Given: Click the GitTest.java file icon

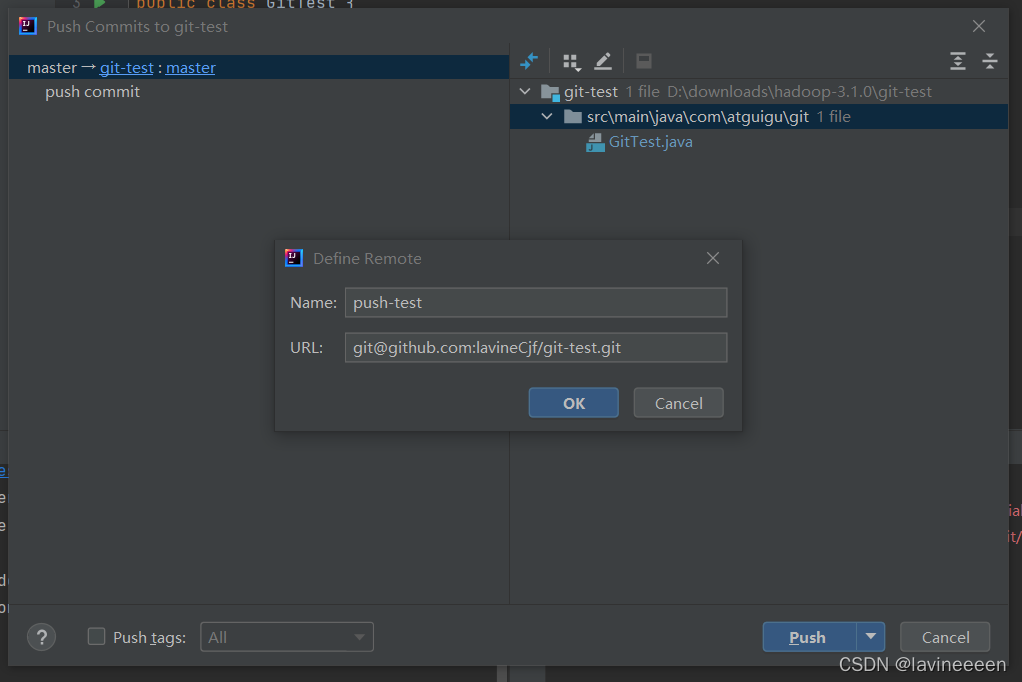Looking at the screenshot, I should coord(595,142).
